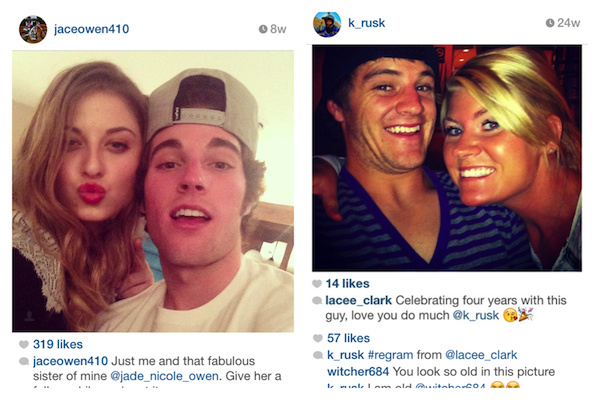600x400 pixels.
Task: Click comment bubble icon beside k_rusk #regram caption
Action: (x=317, y=354)
